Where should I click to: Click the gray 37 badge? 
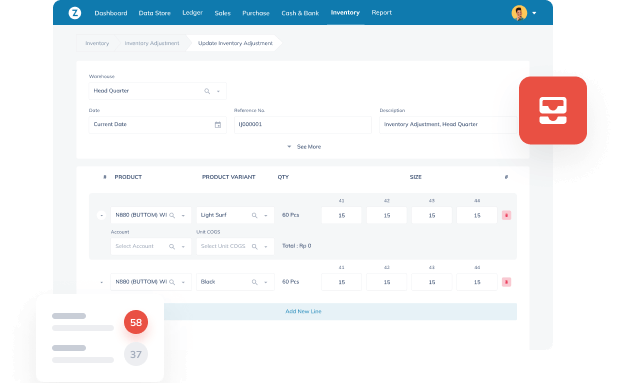pyautogui.click(x=136, y=354)
